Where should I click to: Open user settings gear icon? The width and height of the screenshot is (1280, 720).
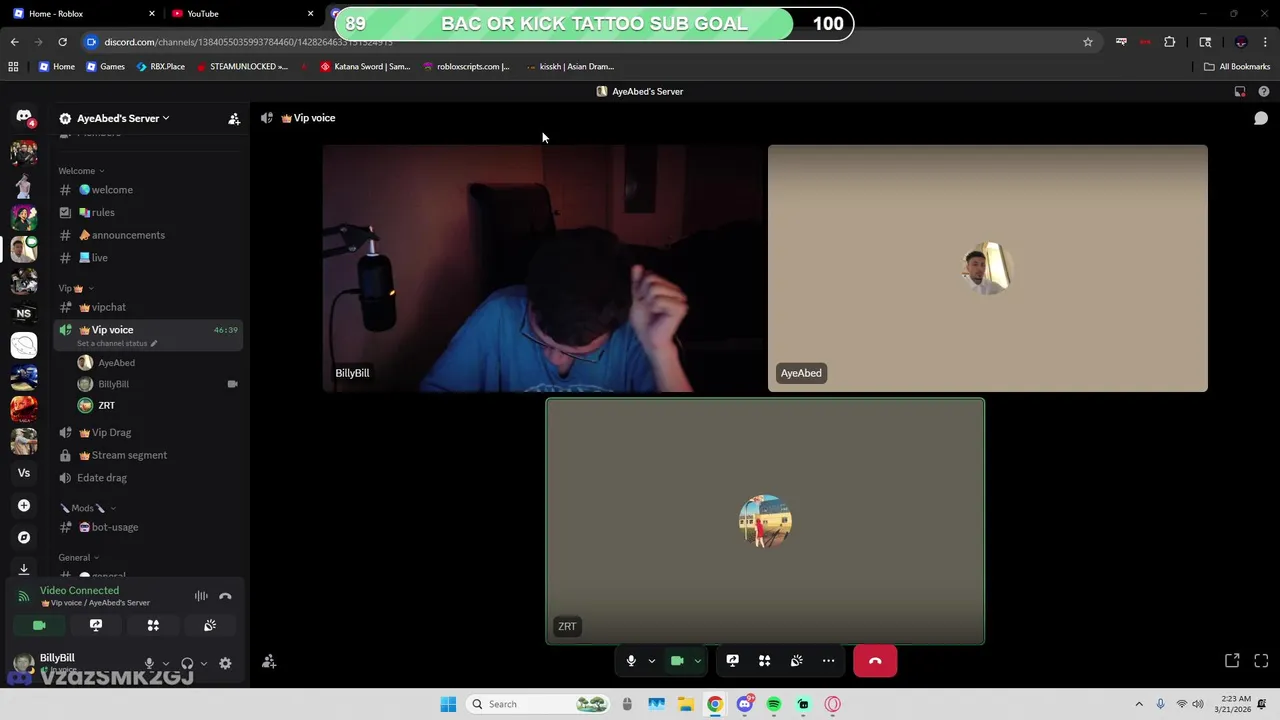coord(225,663)
